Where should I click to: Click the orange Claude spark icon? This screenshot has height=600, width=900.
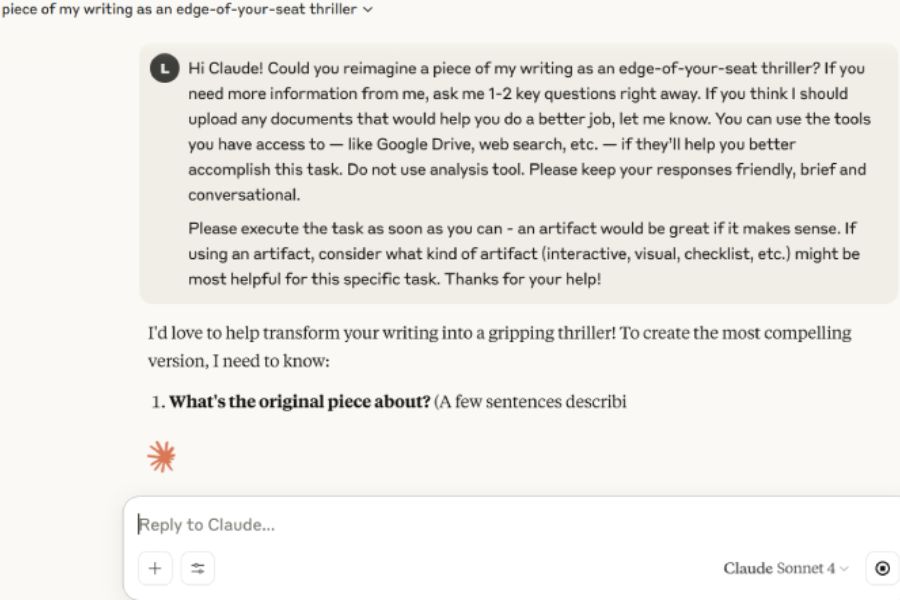coord(161,457)
